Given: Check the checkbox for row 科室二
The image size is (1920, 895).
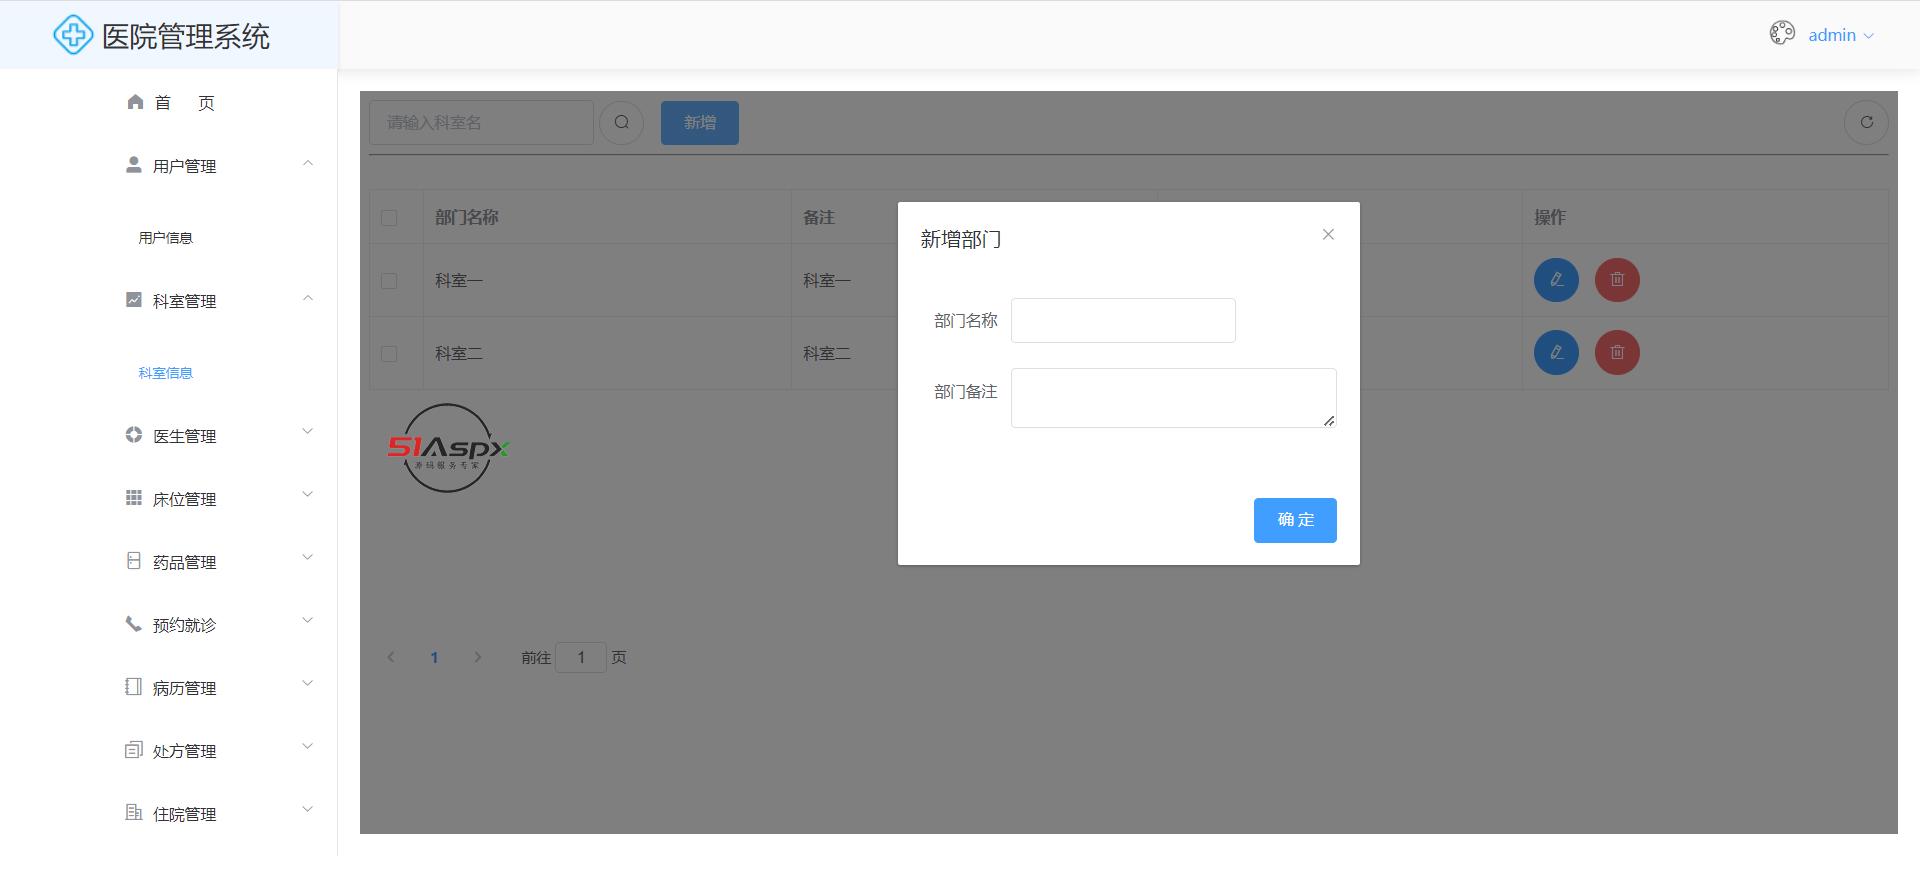Looking at the screenshot, I should tap(389, 354).
